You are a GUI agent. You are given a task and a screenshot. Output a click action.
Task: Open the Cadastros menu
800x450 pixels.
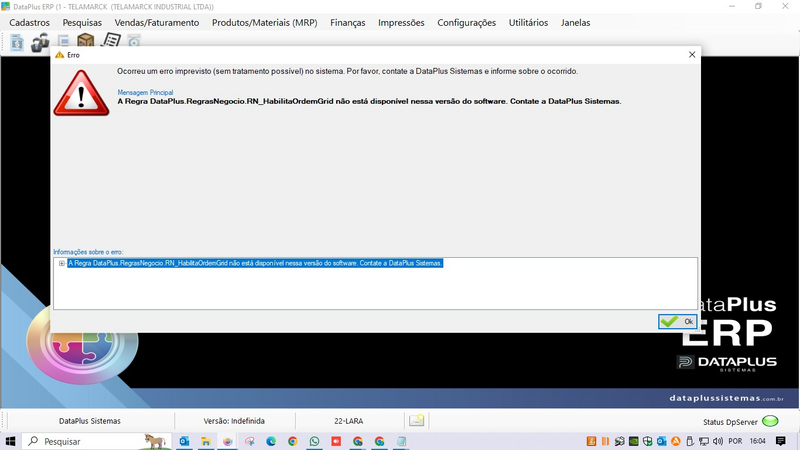30,22
